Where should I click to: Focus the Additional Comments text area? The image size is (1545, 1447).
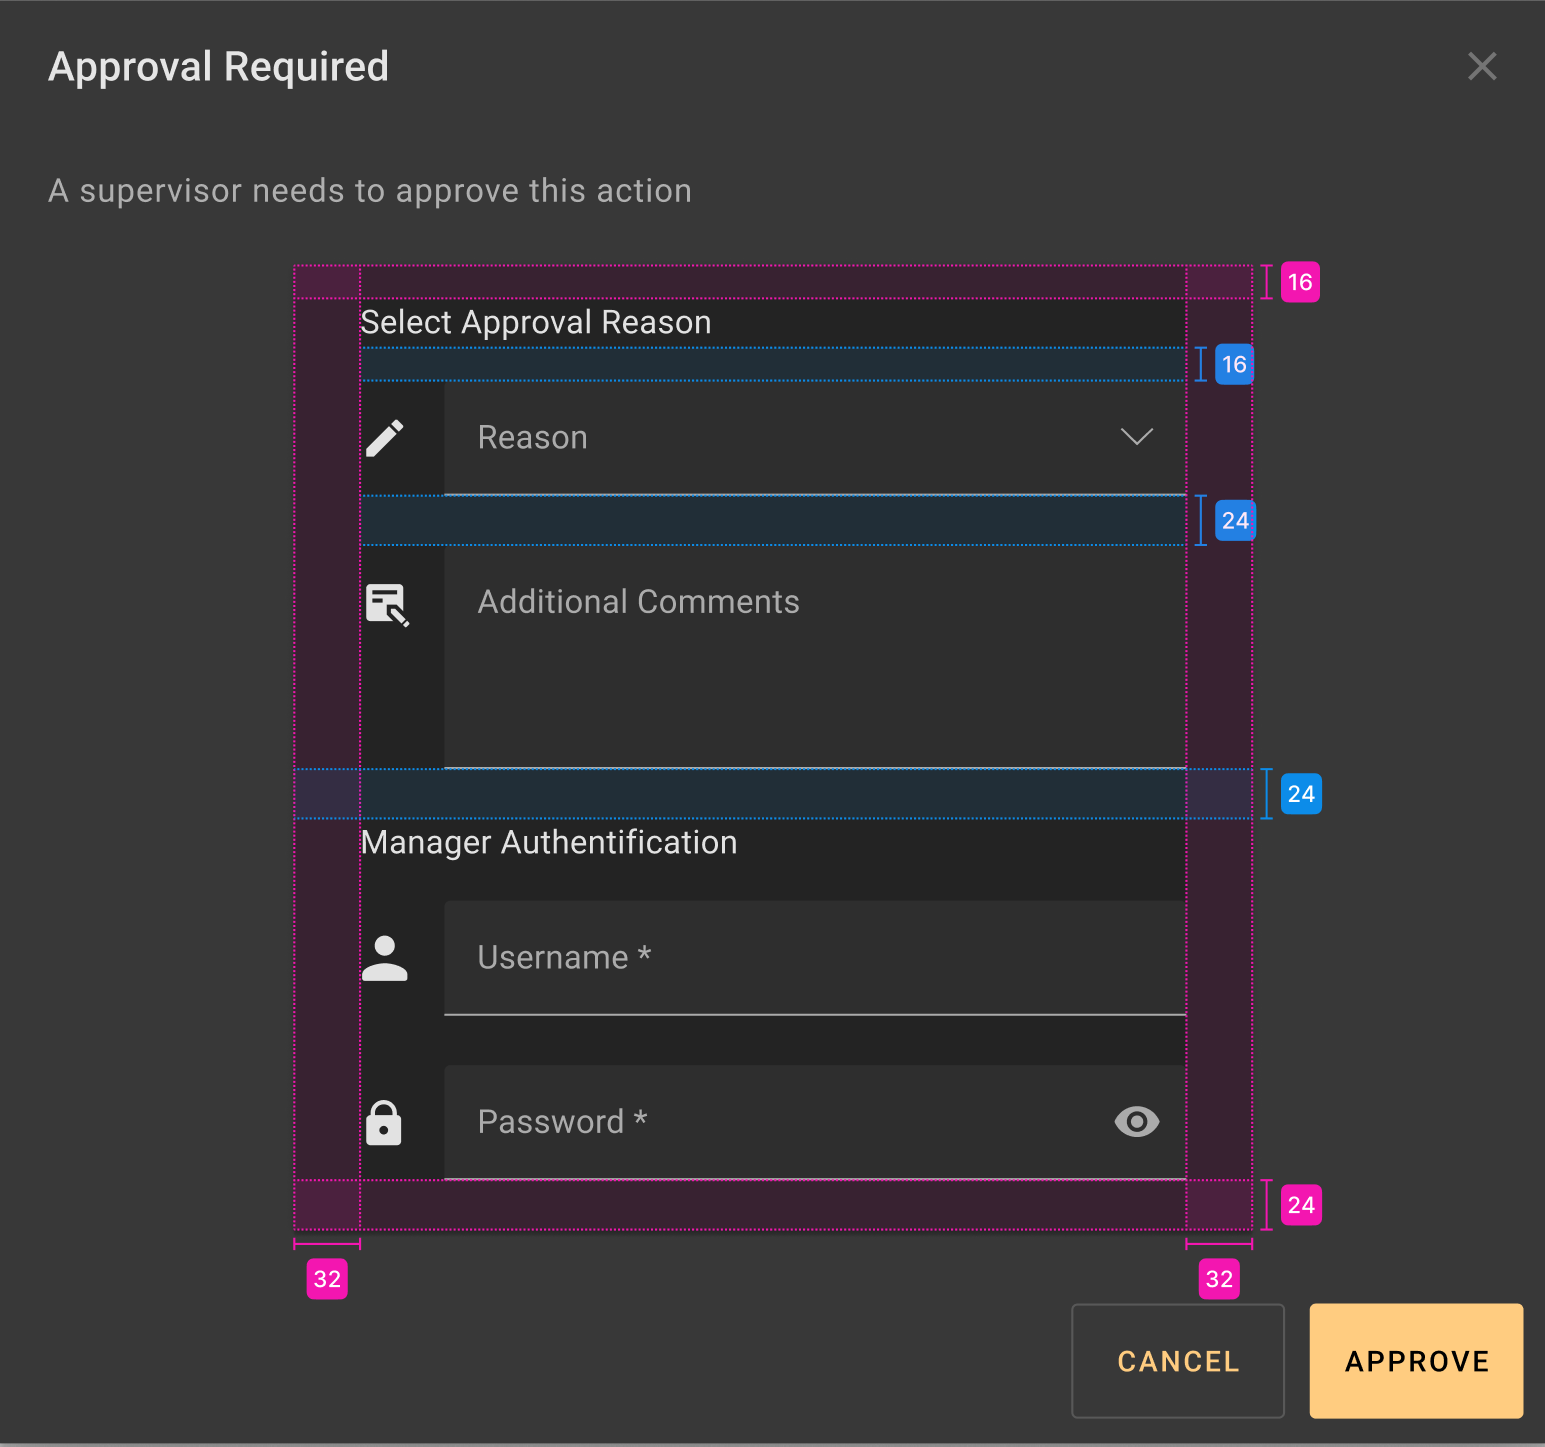(x=812, y=660)
